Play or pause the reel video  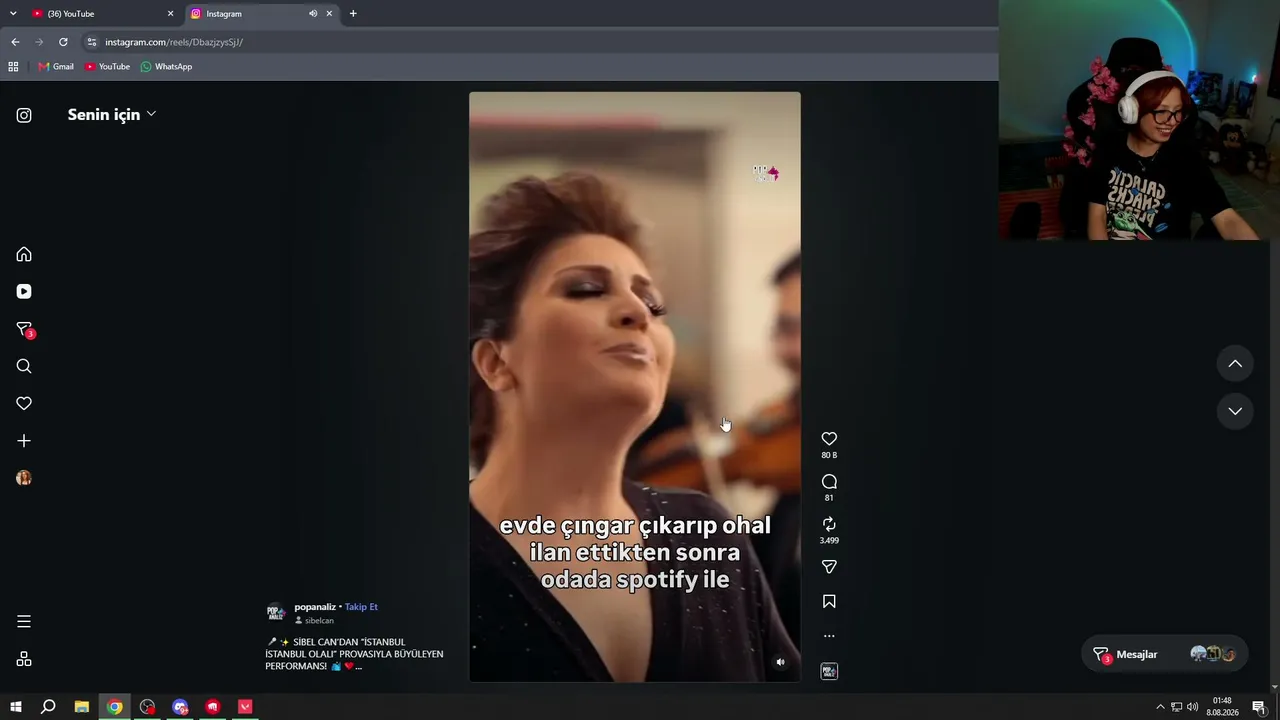pos(635,387)
